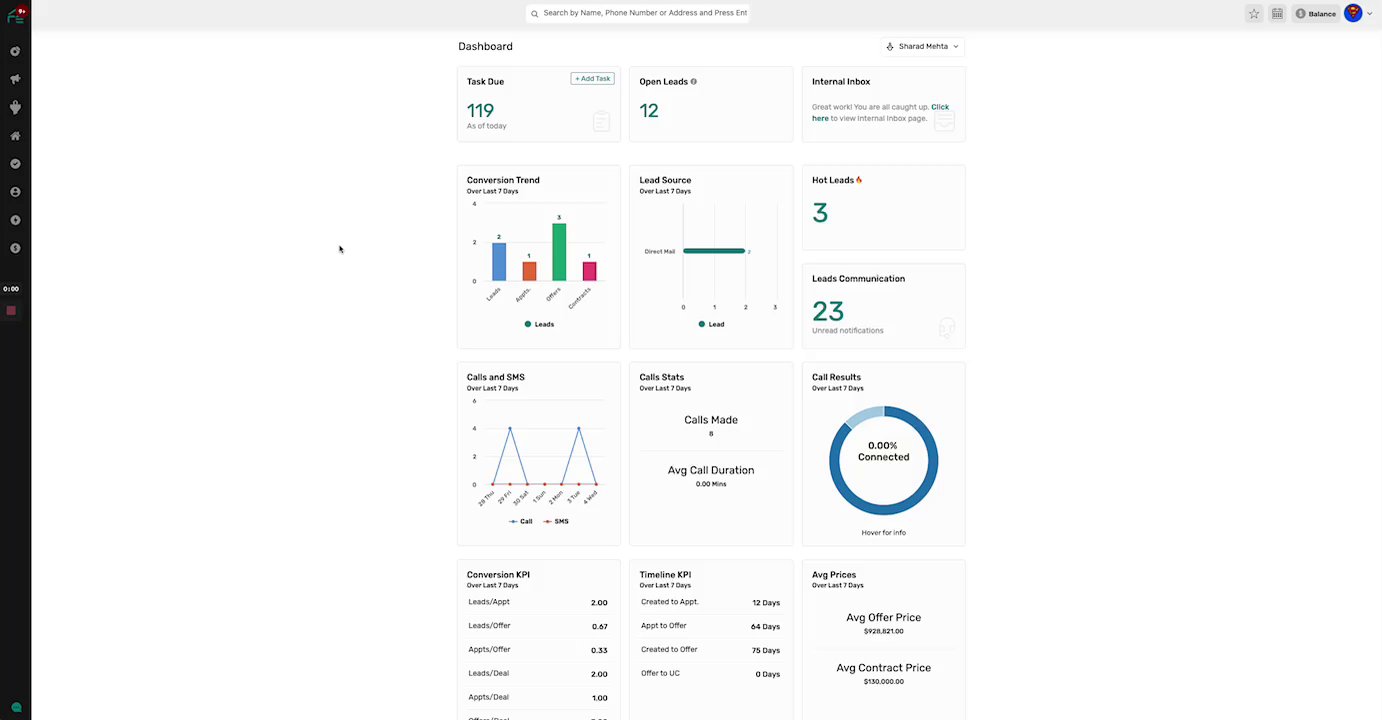The image size is (1382, 720).
Task: Toggle Leads legend under Conversion Trend chart
Action: 539,324
